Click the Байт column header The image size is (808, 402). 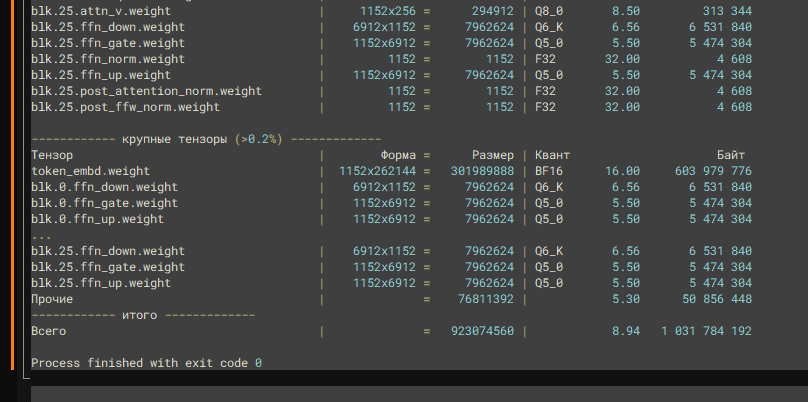coord(731,155)
